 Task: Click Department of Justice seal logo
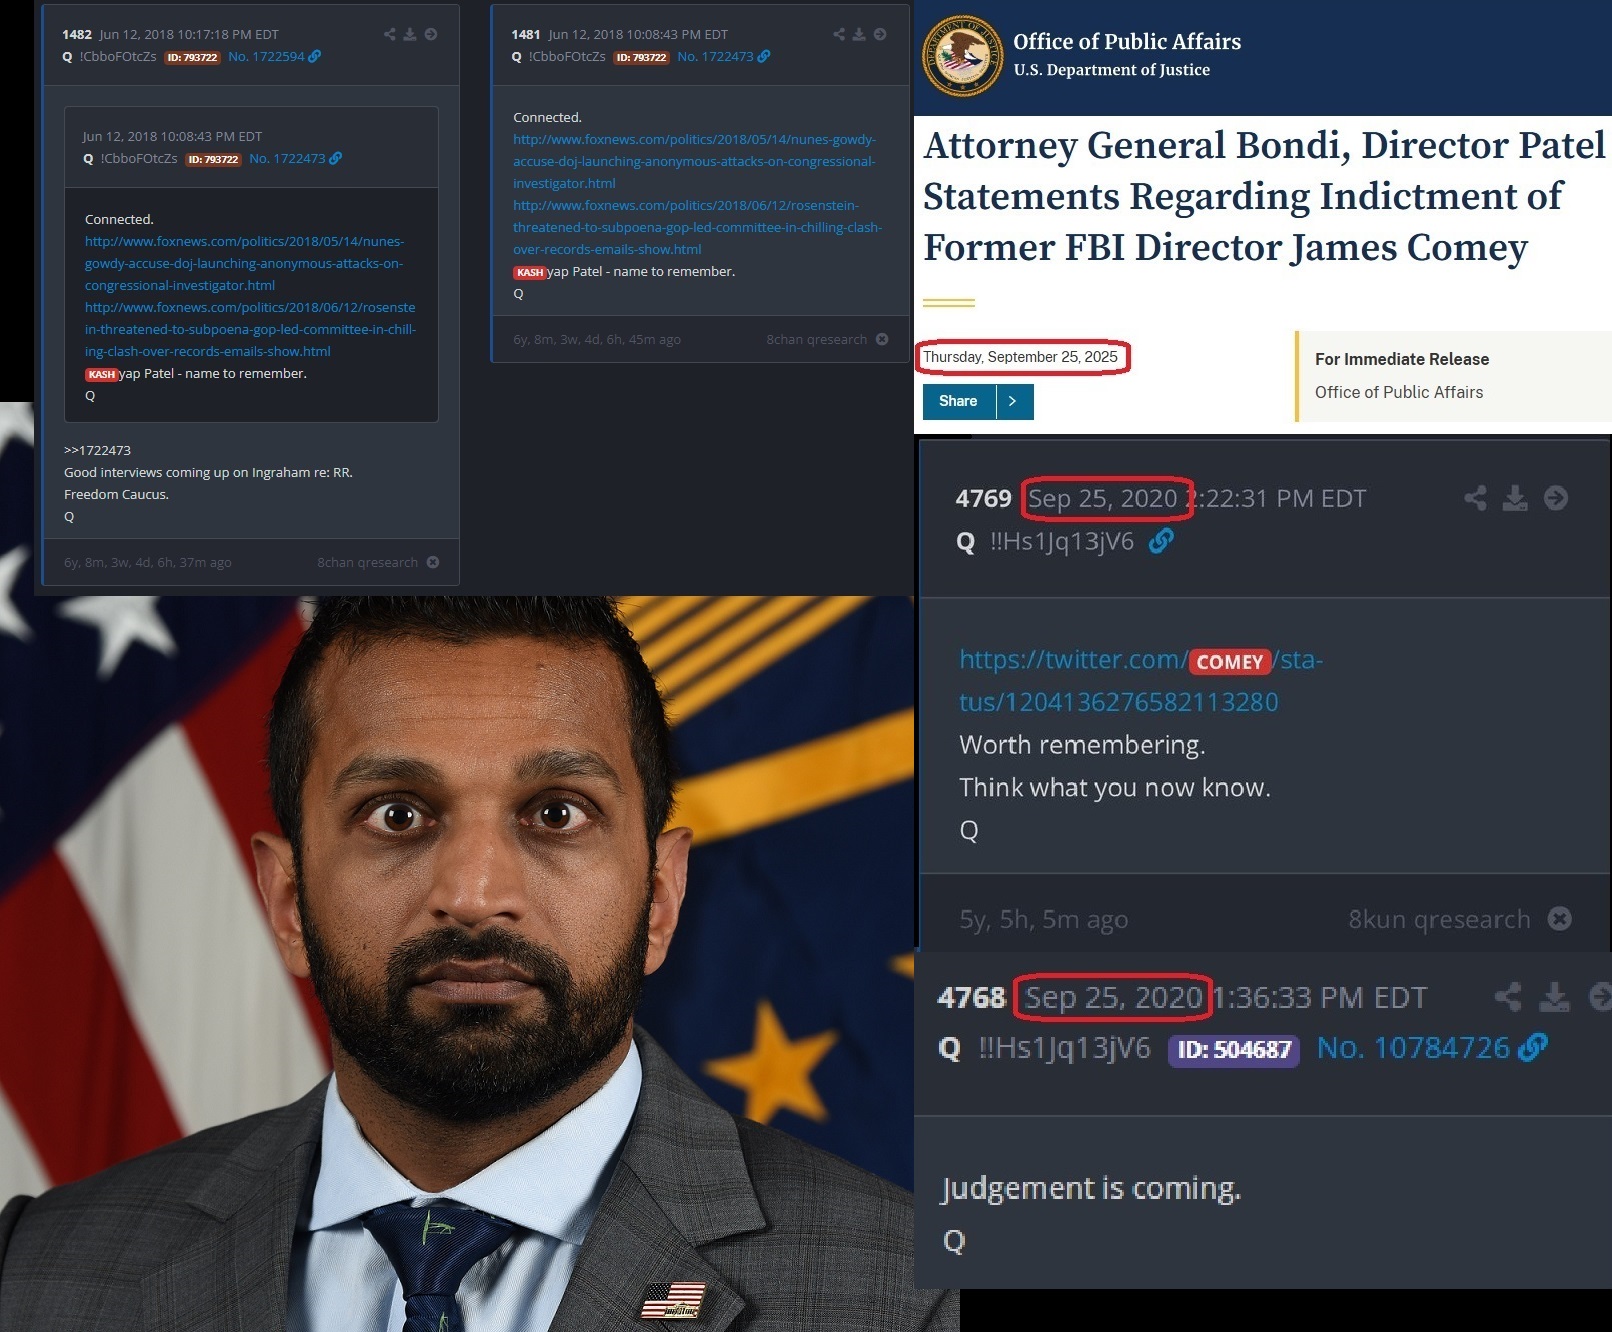[962, 56]
